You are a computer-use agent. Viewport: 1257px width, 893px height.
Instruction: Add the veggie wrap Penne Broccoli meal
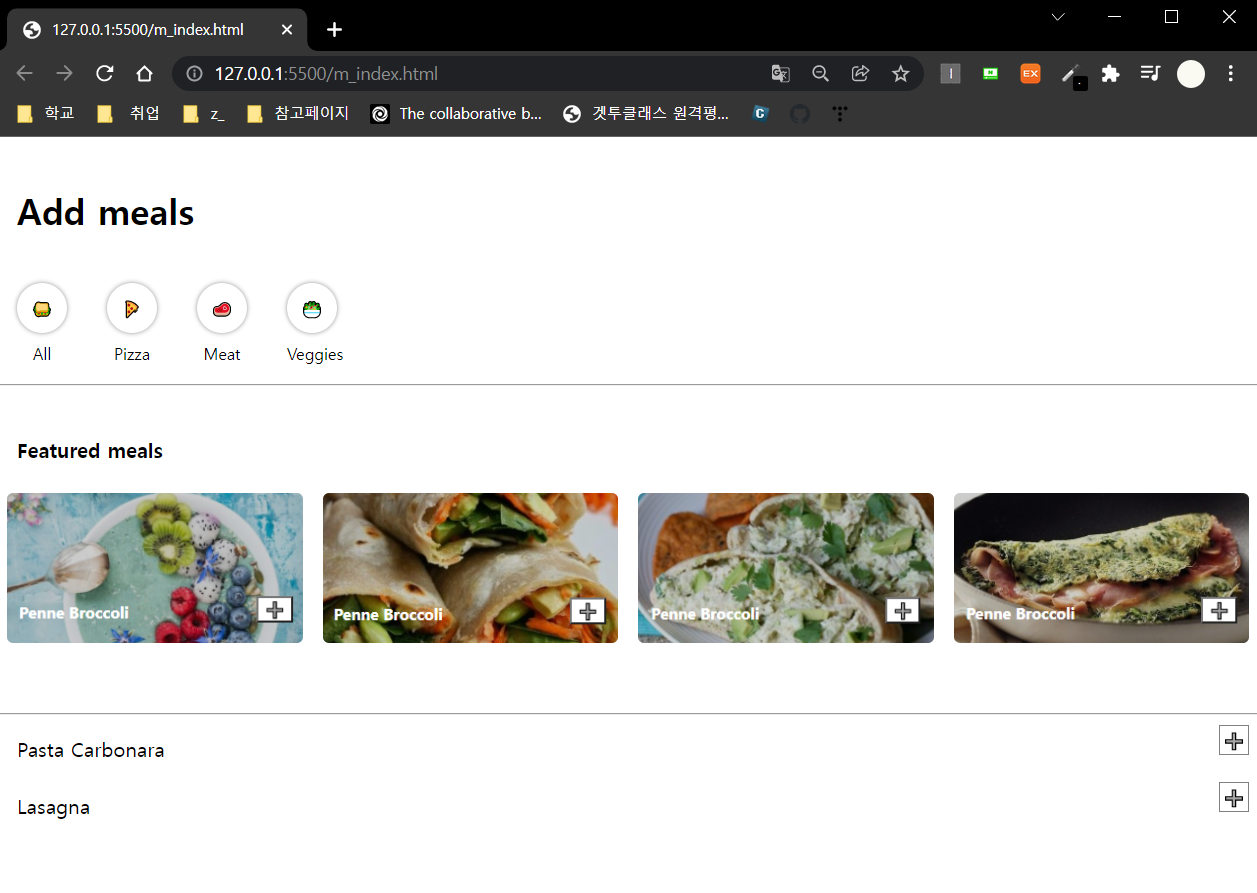[x=588, y=610]
